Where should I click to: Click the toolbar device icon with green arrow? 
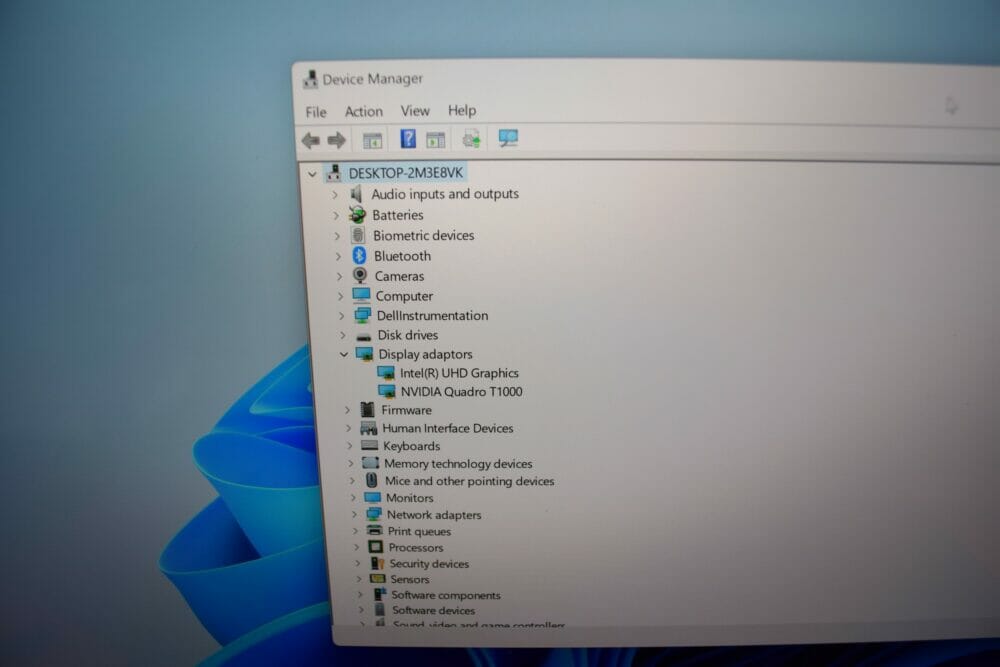pos(471,138)
